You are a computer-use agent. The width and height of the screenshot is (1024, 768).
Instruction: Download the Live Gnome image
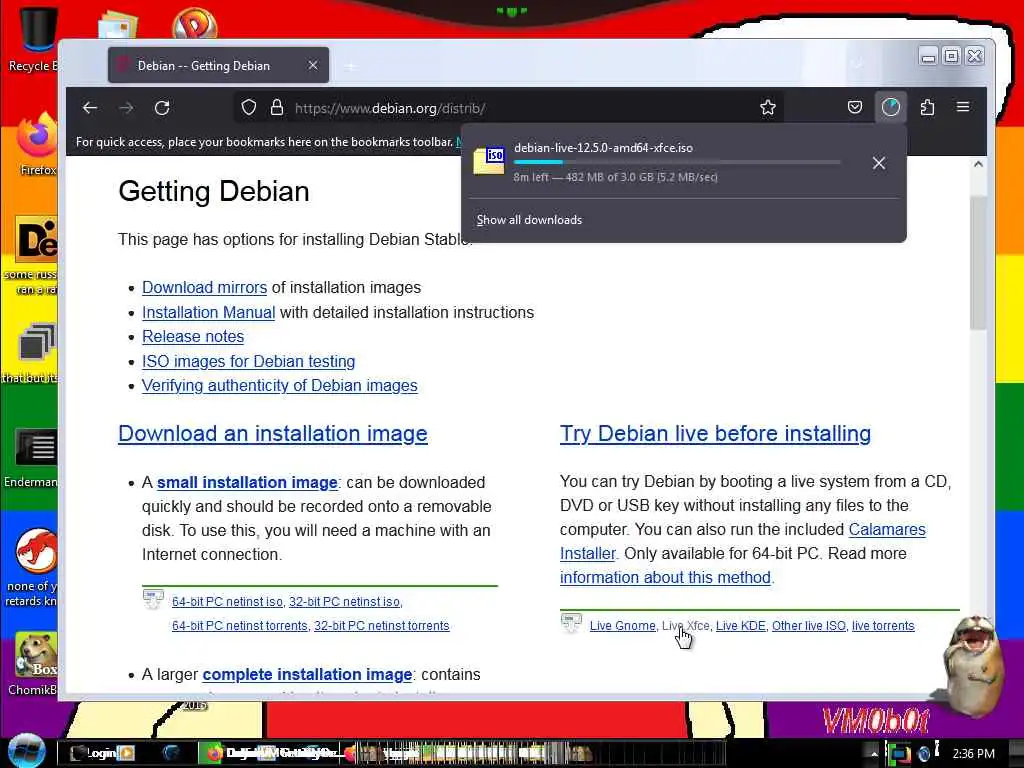622,626
